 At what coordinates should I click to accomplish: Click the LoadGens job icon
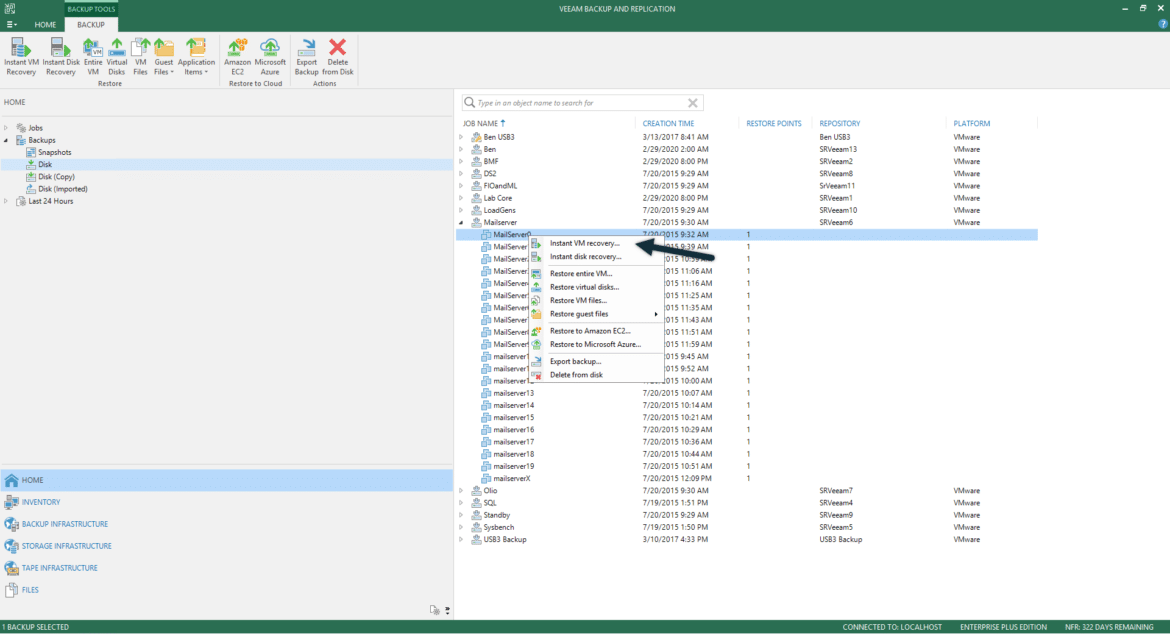476,210
